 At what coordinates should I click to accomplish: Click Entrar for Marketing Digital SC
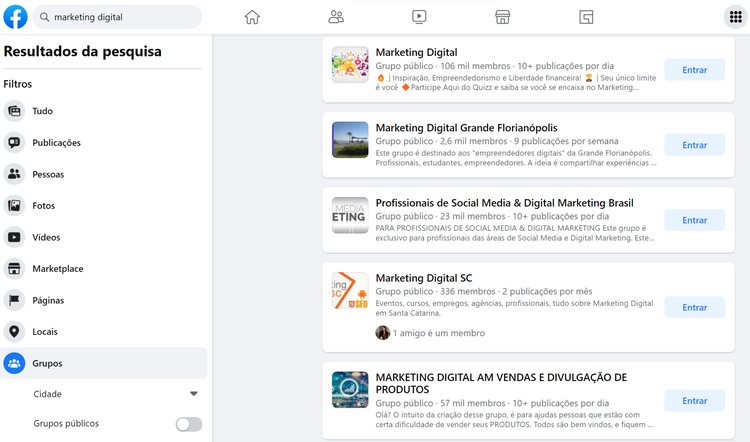tap(695, 308)
